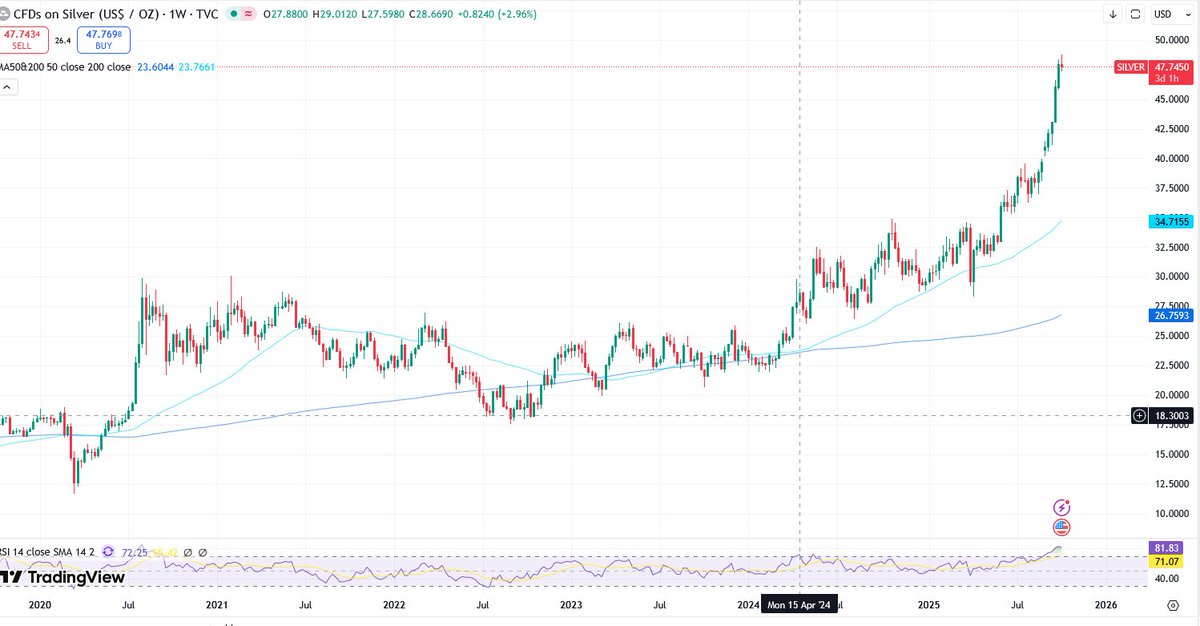1200x626 pixels.
Task: Click the 23.7661 MA200 value in legend
Action: tap(199, 67)
